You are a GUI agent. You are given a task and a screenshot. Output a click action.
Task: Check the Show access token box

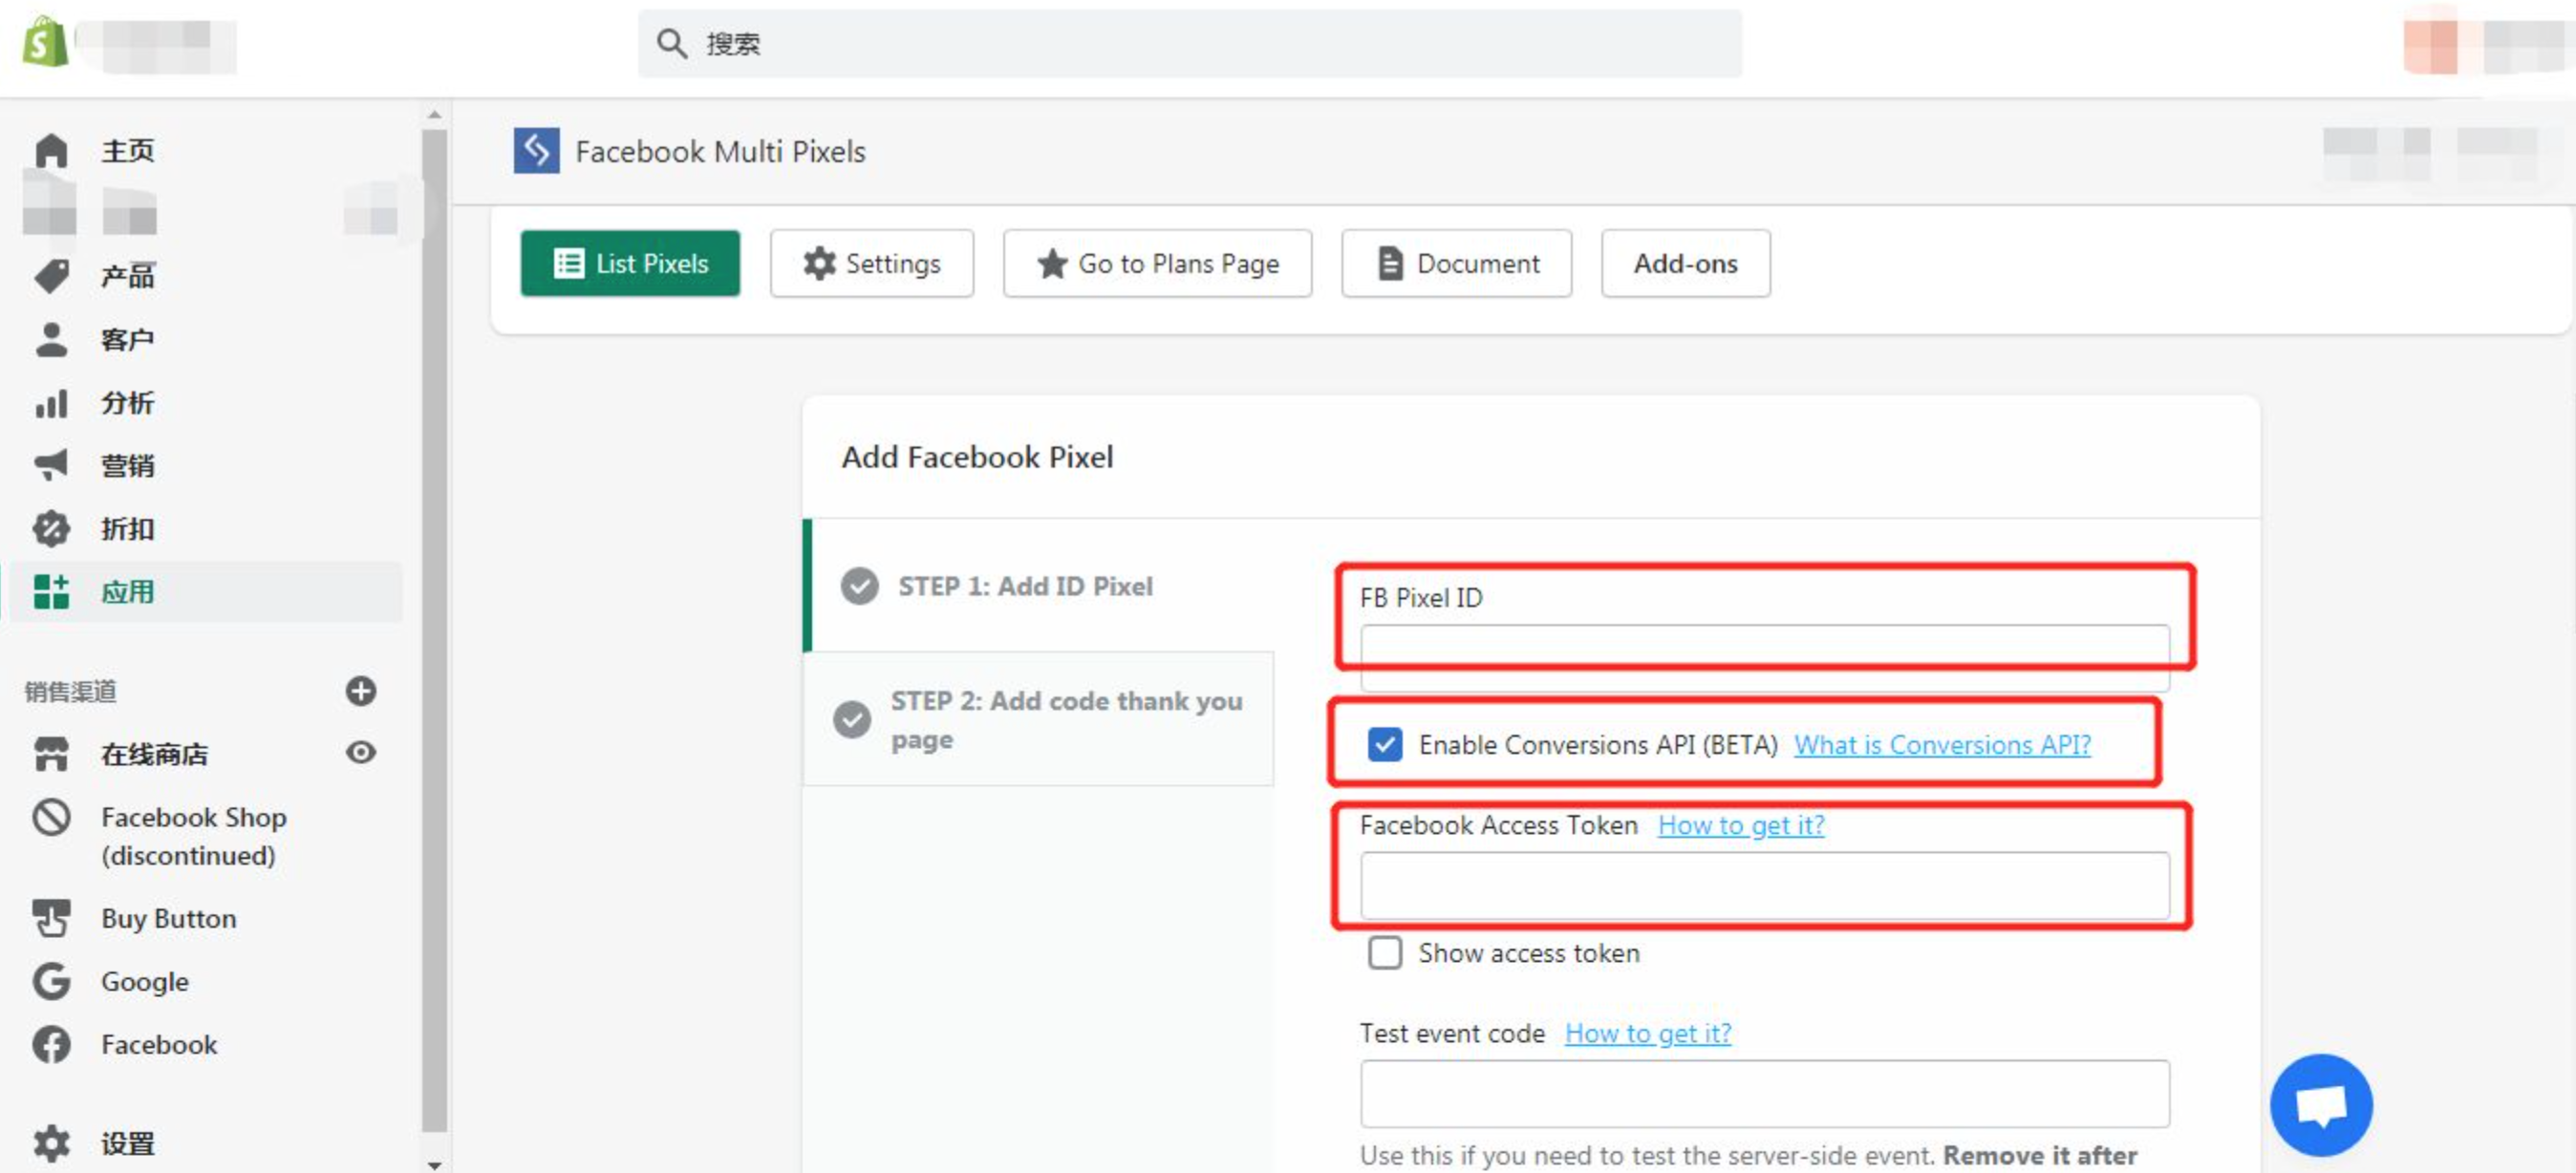click(x=1385, y=953)
